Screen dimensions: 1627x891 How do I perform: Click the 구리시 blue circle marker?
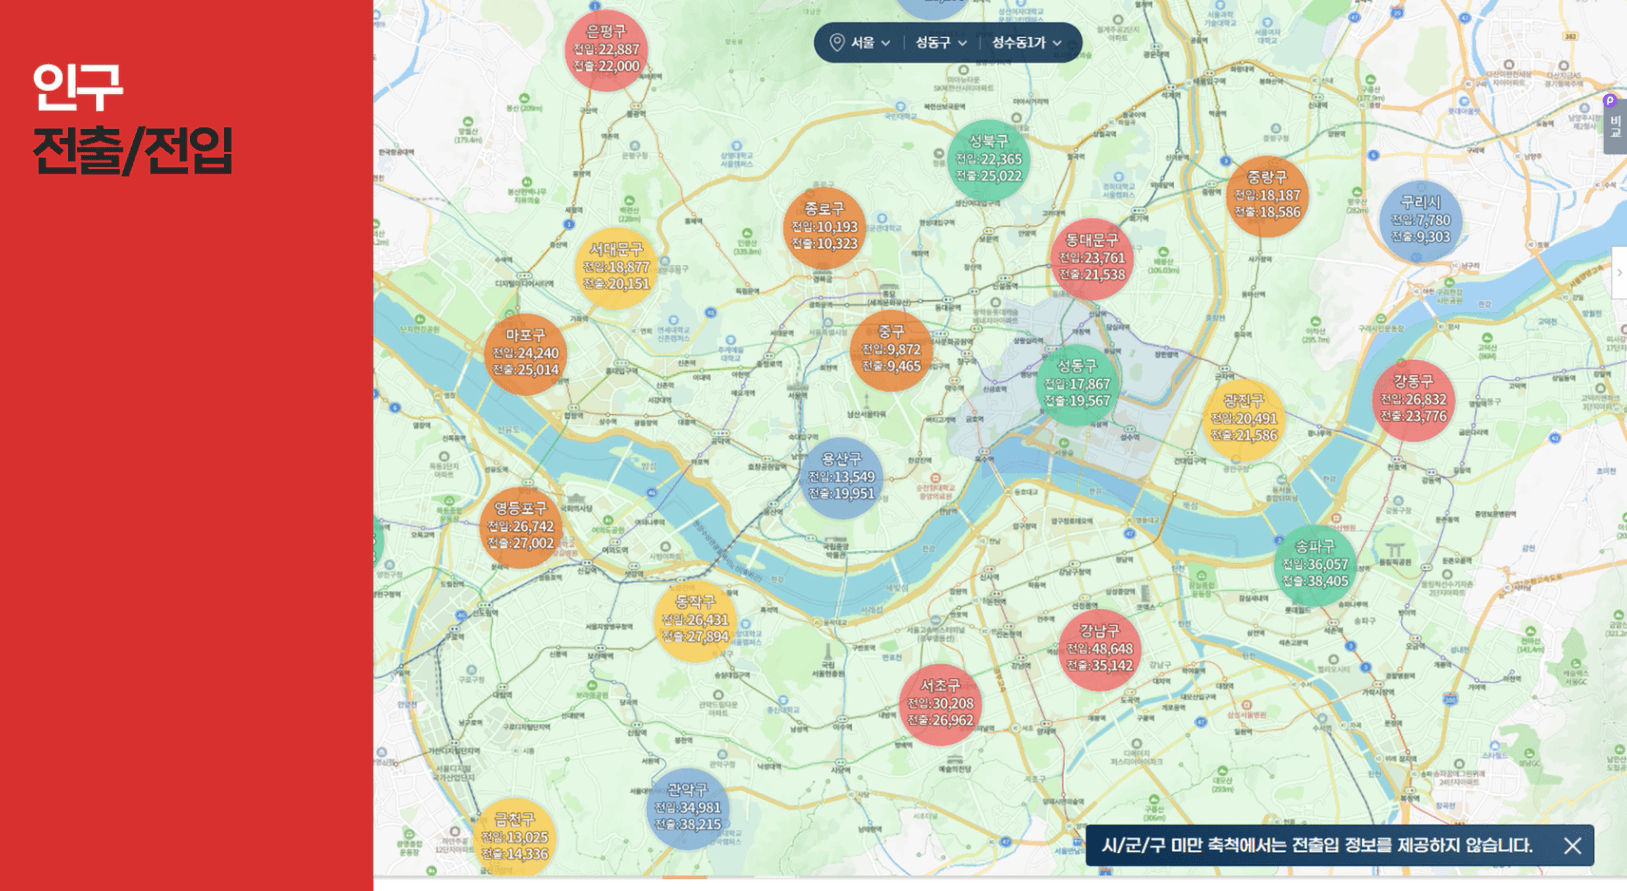[x=1420, y=221]
